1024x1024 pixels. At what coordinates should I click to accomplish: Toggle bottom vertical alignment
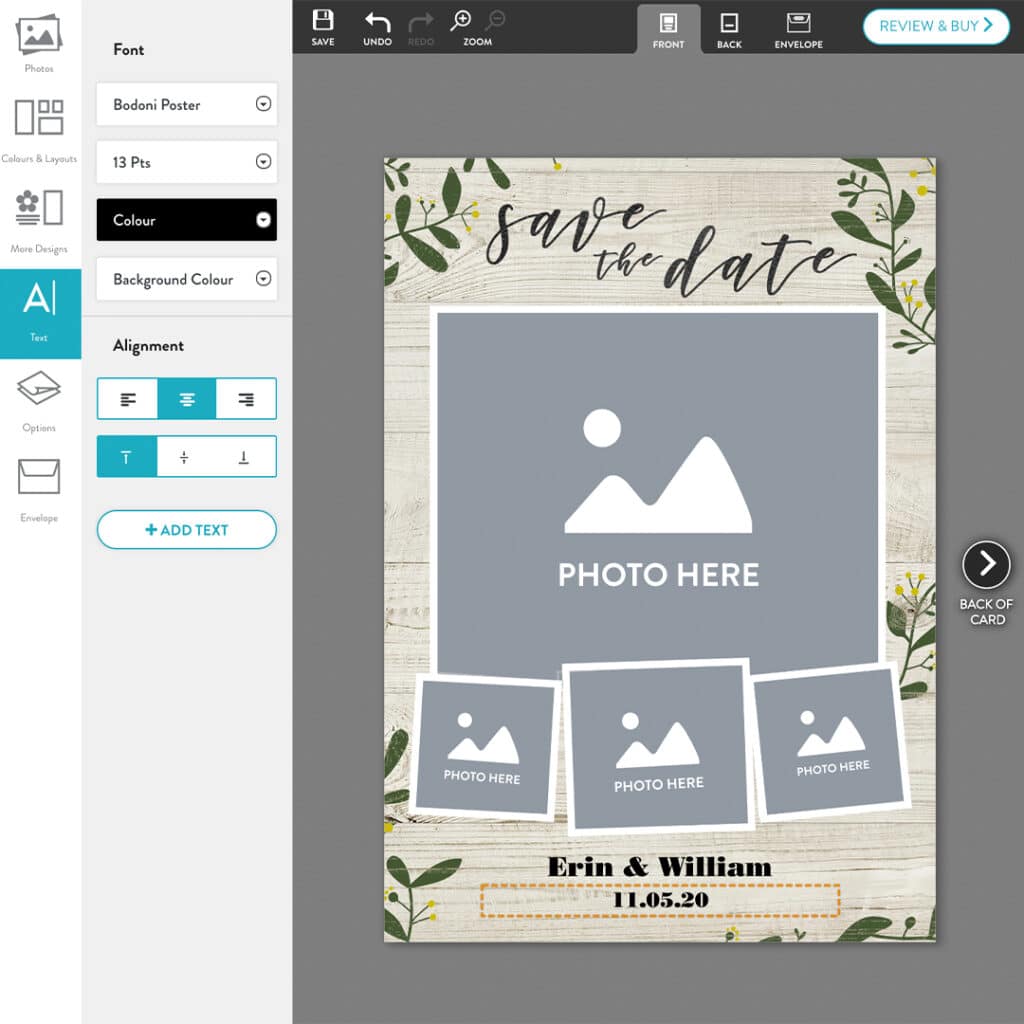click(x=246, y=456)
